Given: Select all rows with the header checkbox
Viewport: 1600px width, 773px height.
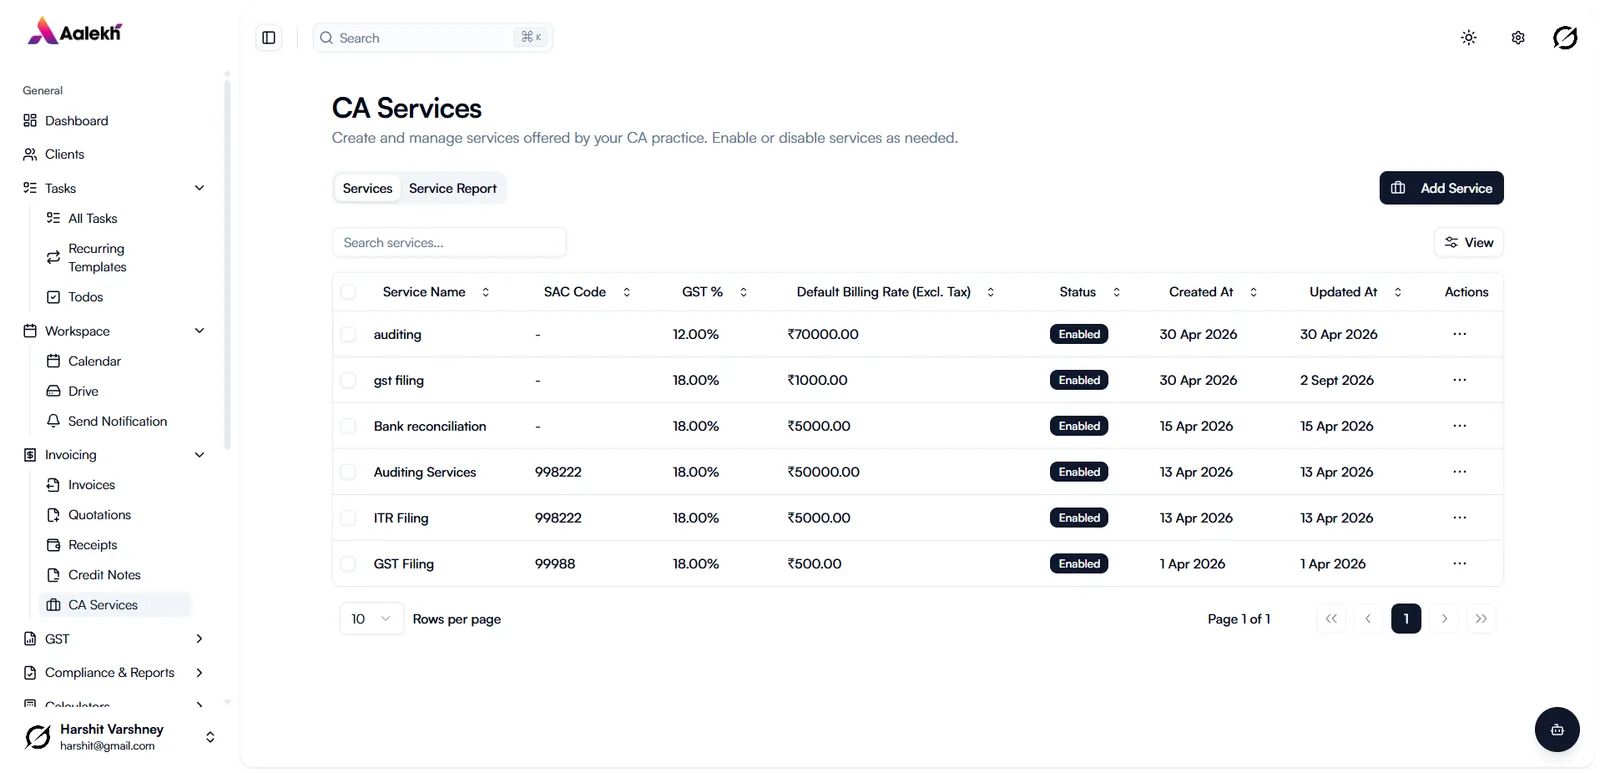Looking at the screenshot, I should [348, 292].
